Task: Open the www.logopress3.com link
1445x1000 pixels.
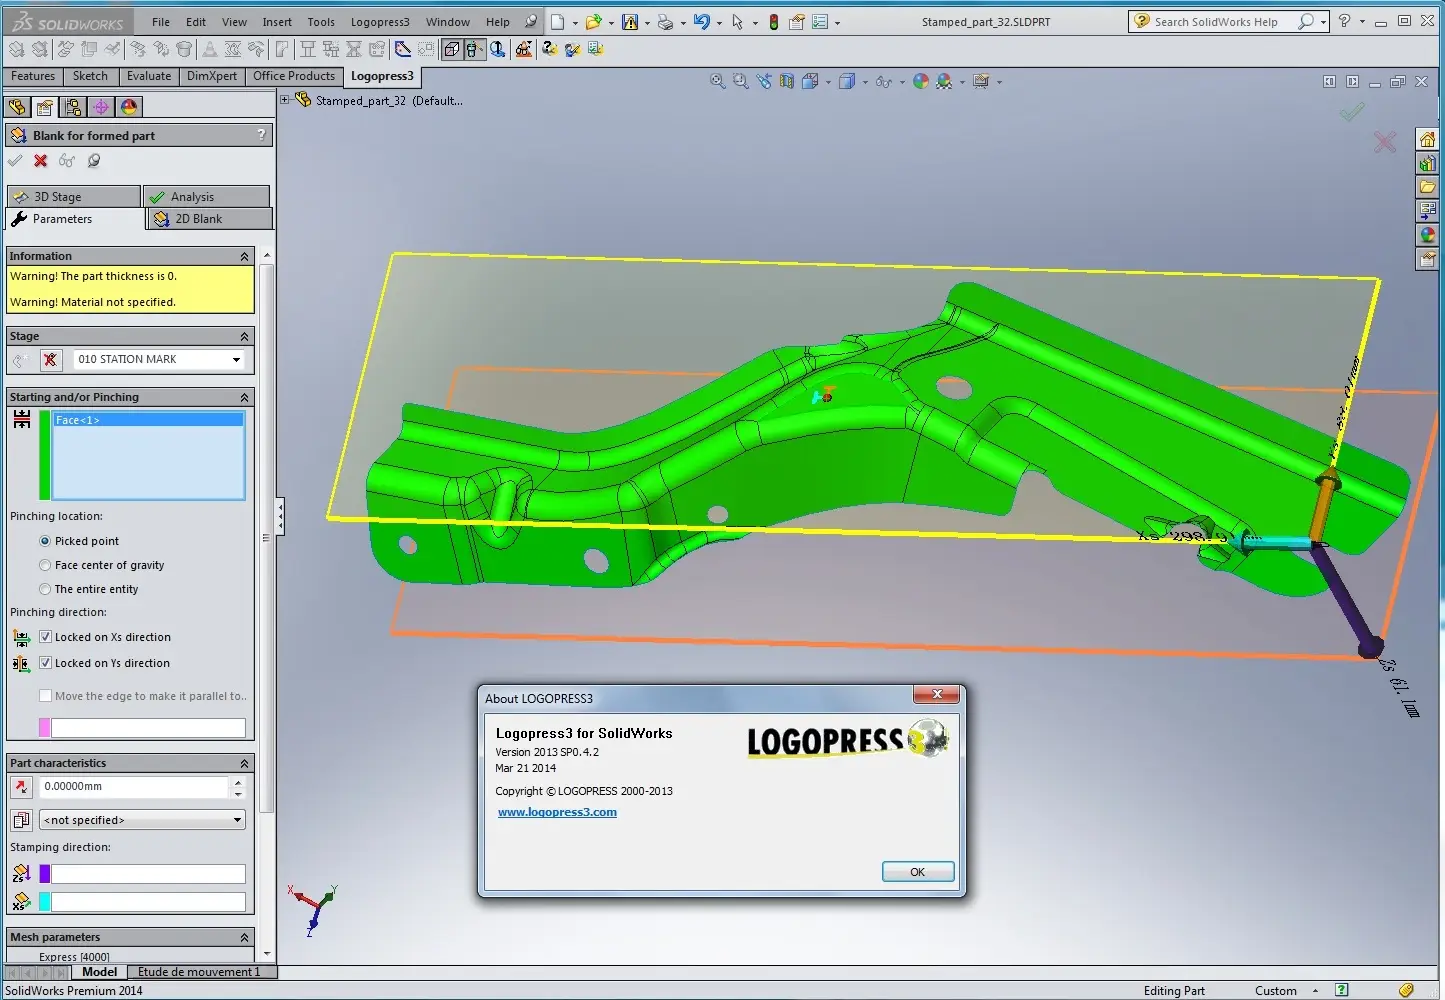Action: pyautogui.click(x=557, y=812)
